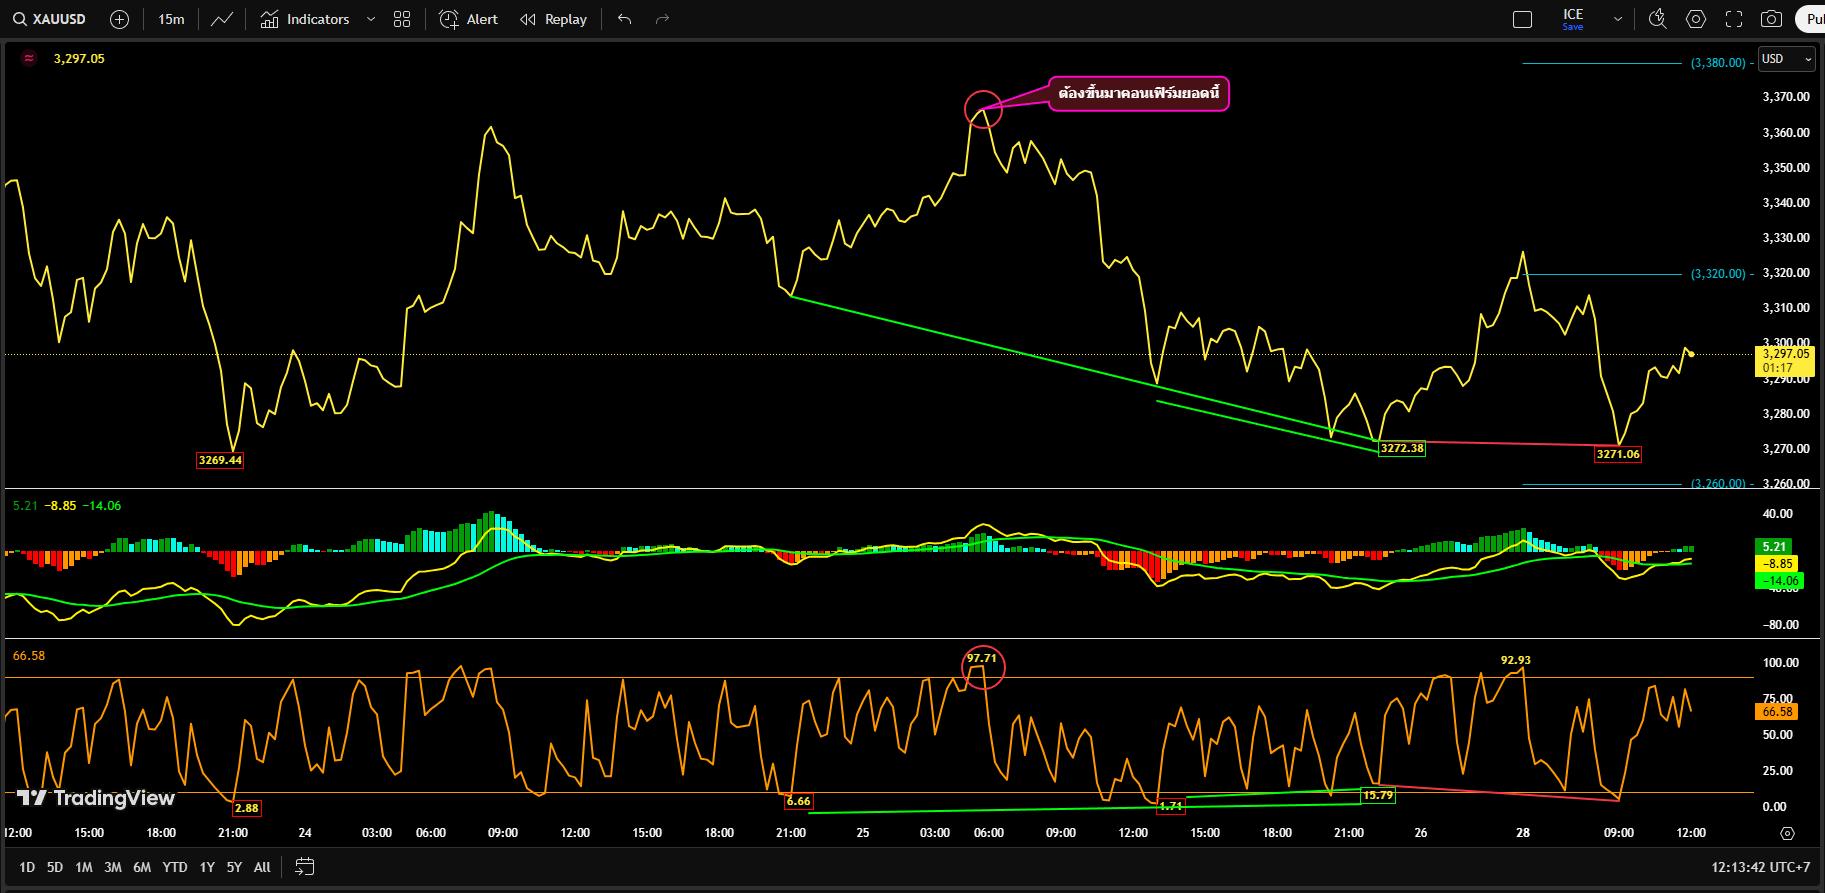The width and height of the screenshot is (1825, 893).
Task: Open the 15m timeframe dropdown
Action: 171,19
